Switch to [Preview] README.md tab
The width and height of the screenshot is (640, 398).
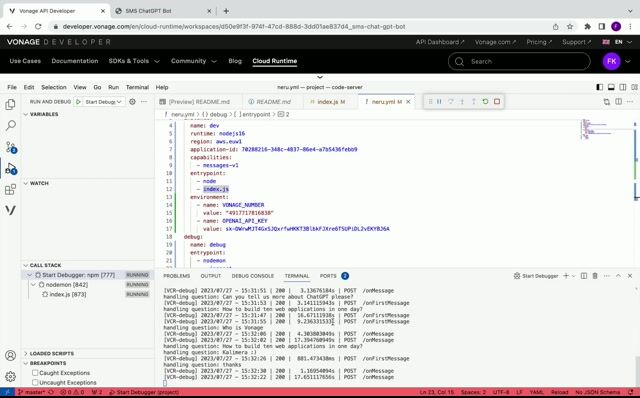point(198,102)
